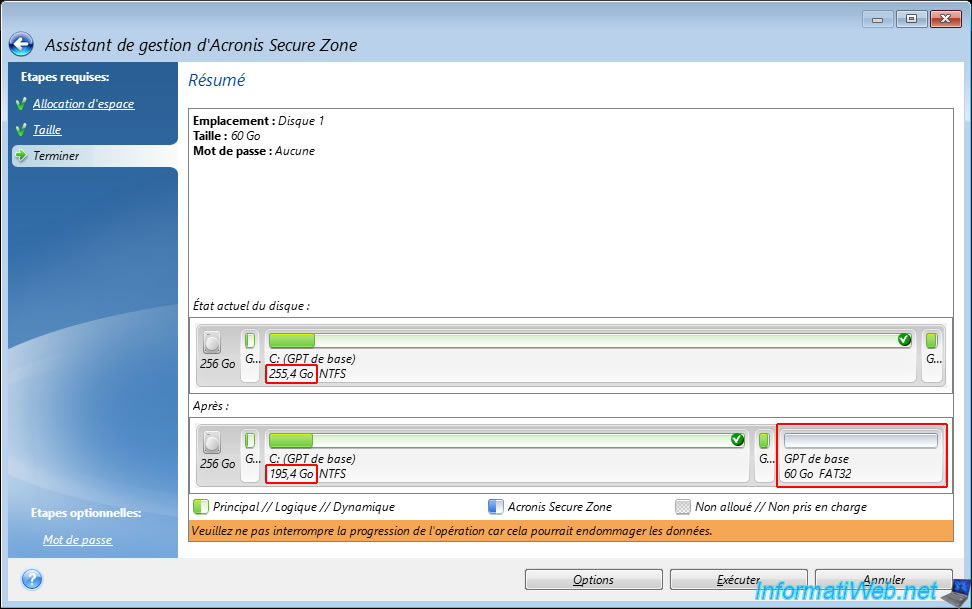Click the blue back arrow button
Viewport: 972px width, 609px height.
click(21, 44)
